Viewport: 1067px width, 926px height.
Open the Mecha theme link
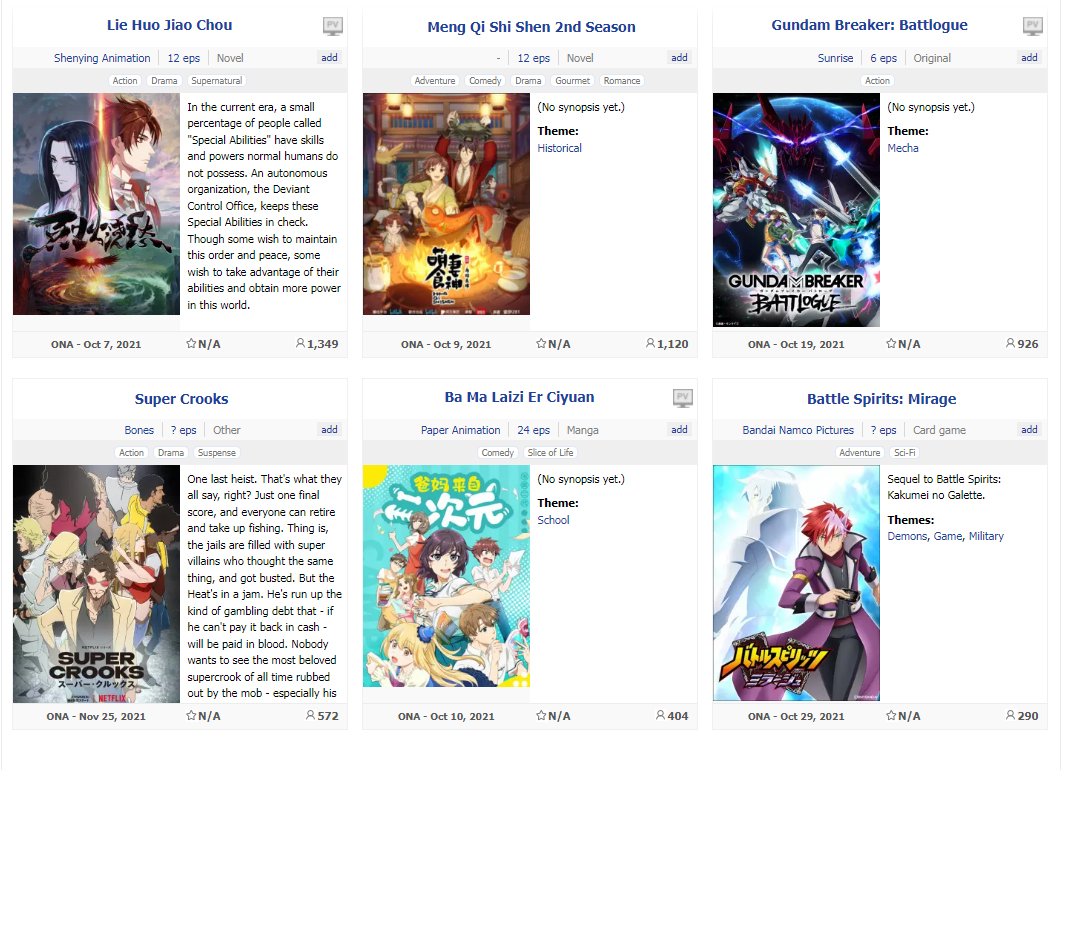(902, 148)
